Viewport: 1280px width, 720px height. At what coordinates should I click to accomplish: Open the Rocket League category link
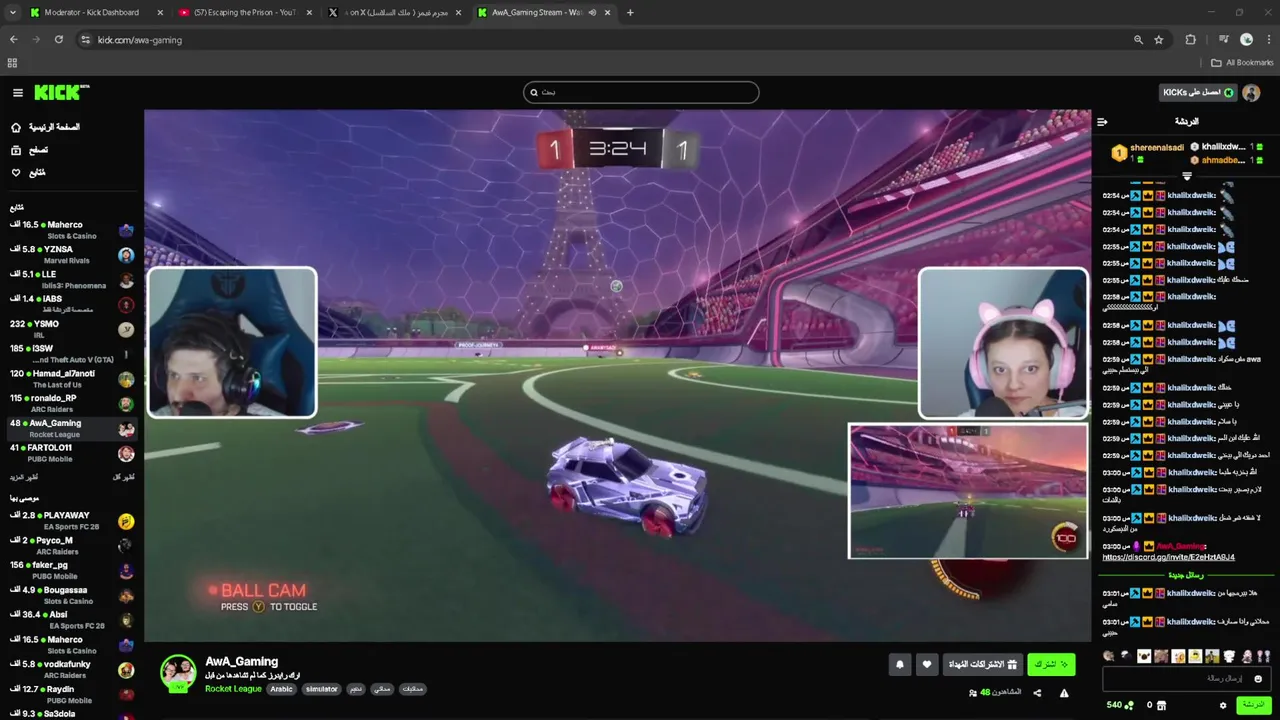233,689
